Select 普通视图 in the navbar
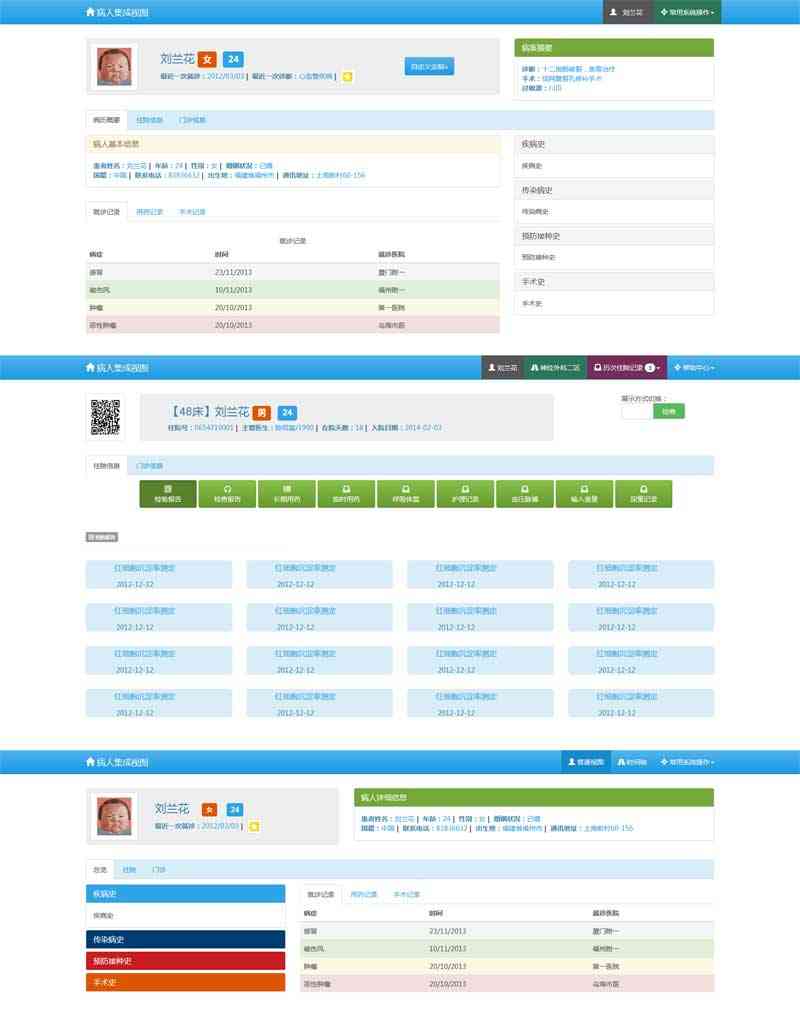Screen dimensions: 800x1027 tap(585, 762)
